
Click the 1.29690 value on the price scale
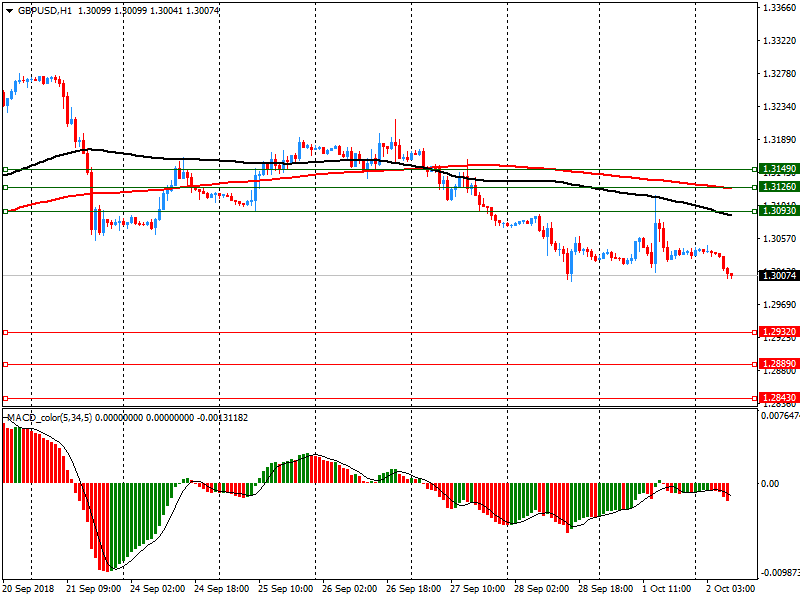point(778,305)
